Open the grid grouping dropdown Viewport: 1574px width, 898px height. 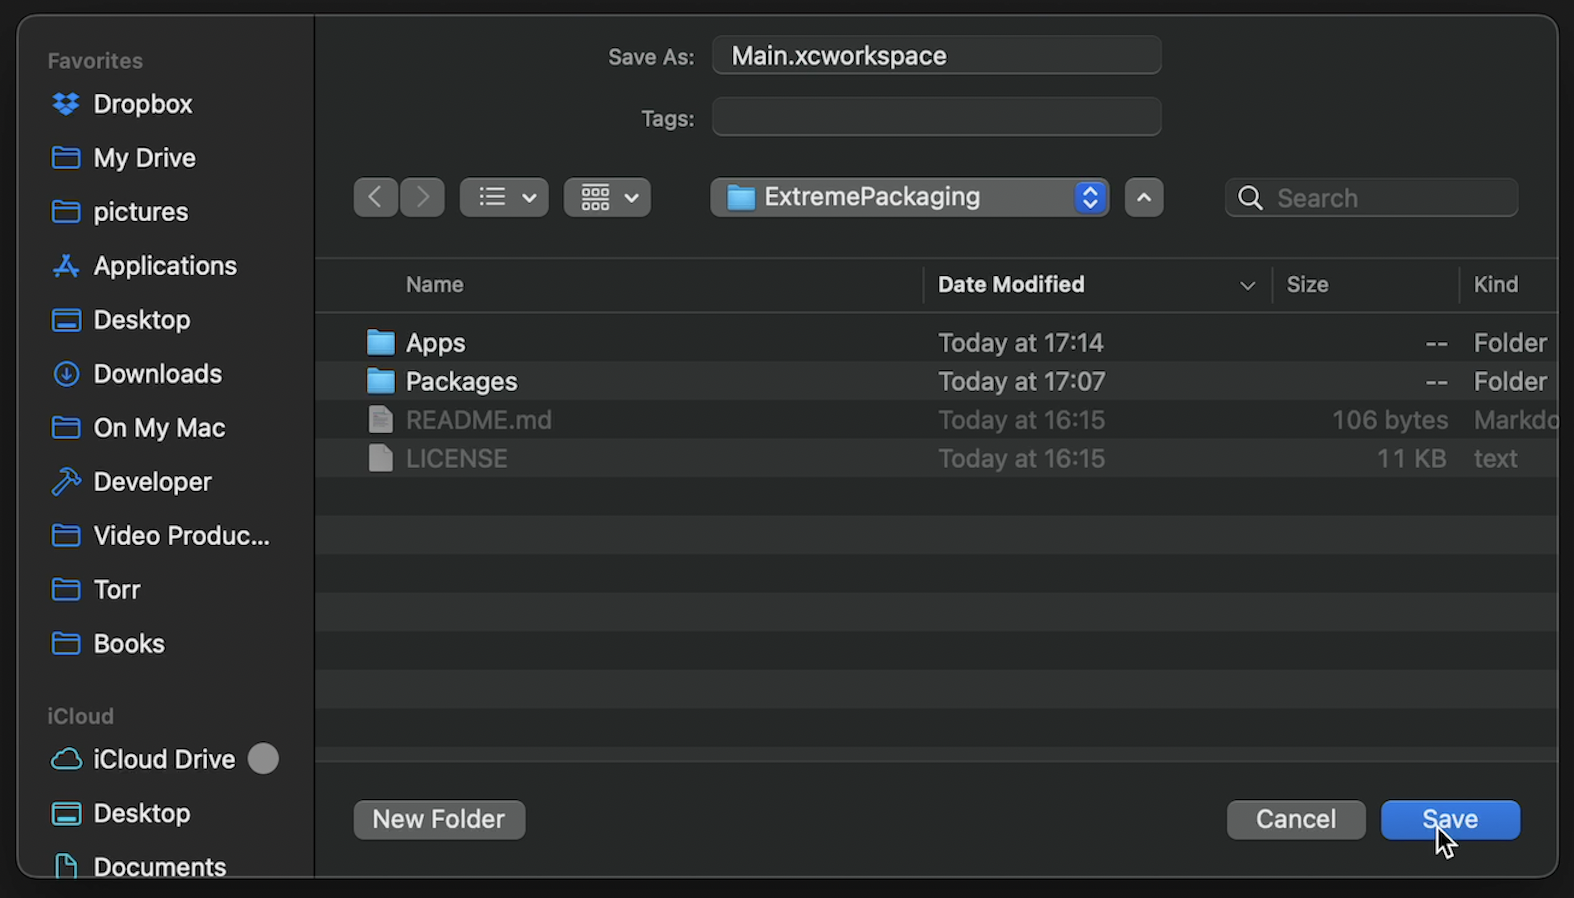[x=607, y=198]
